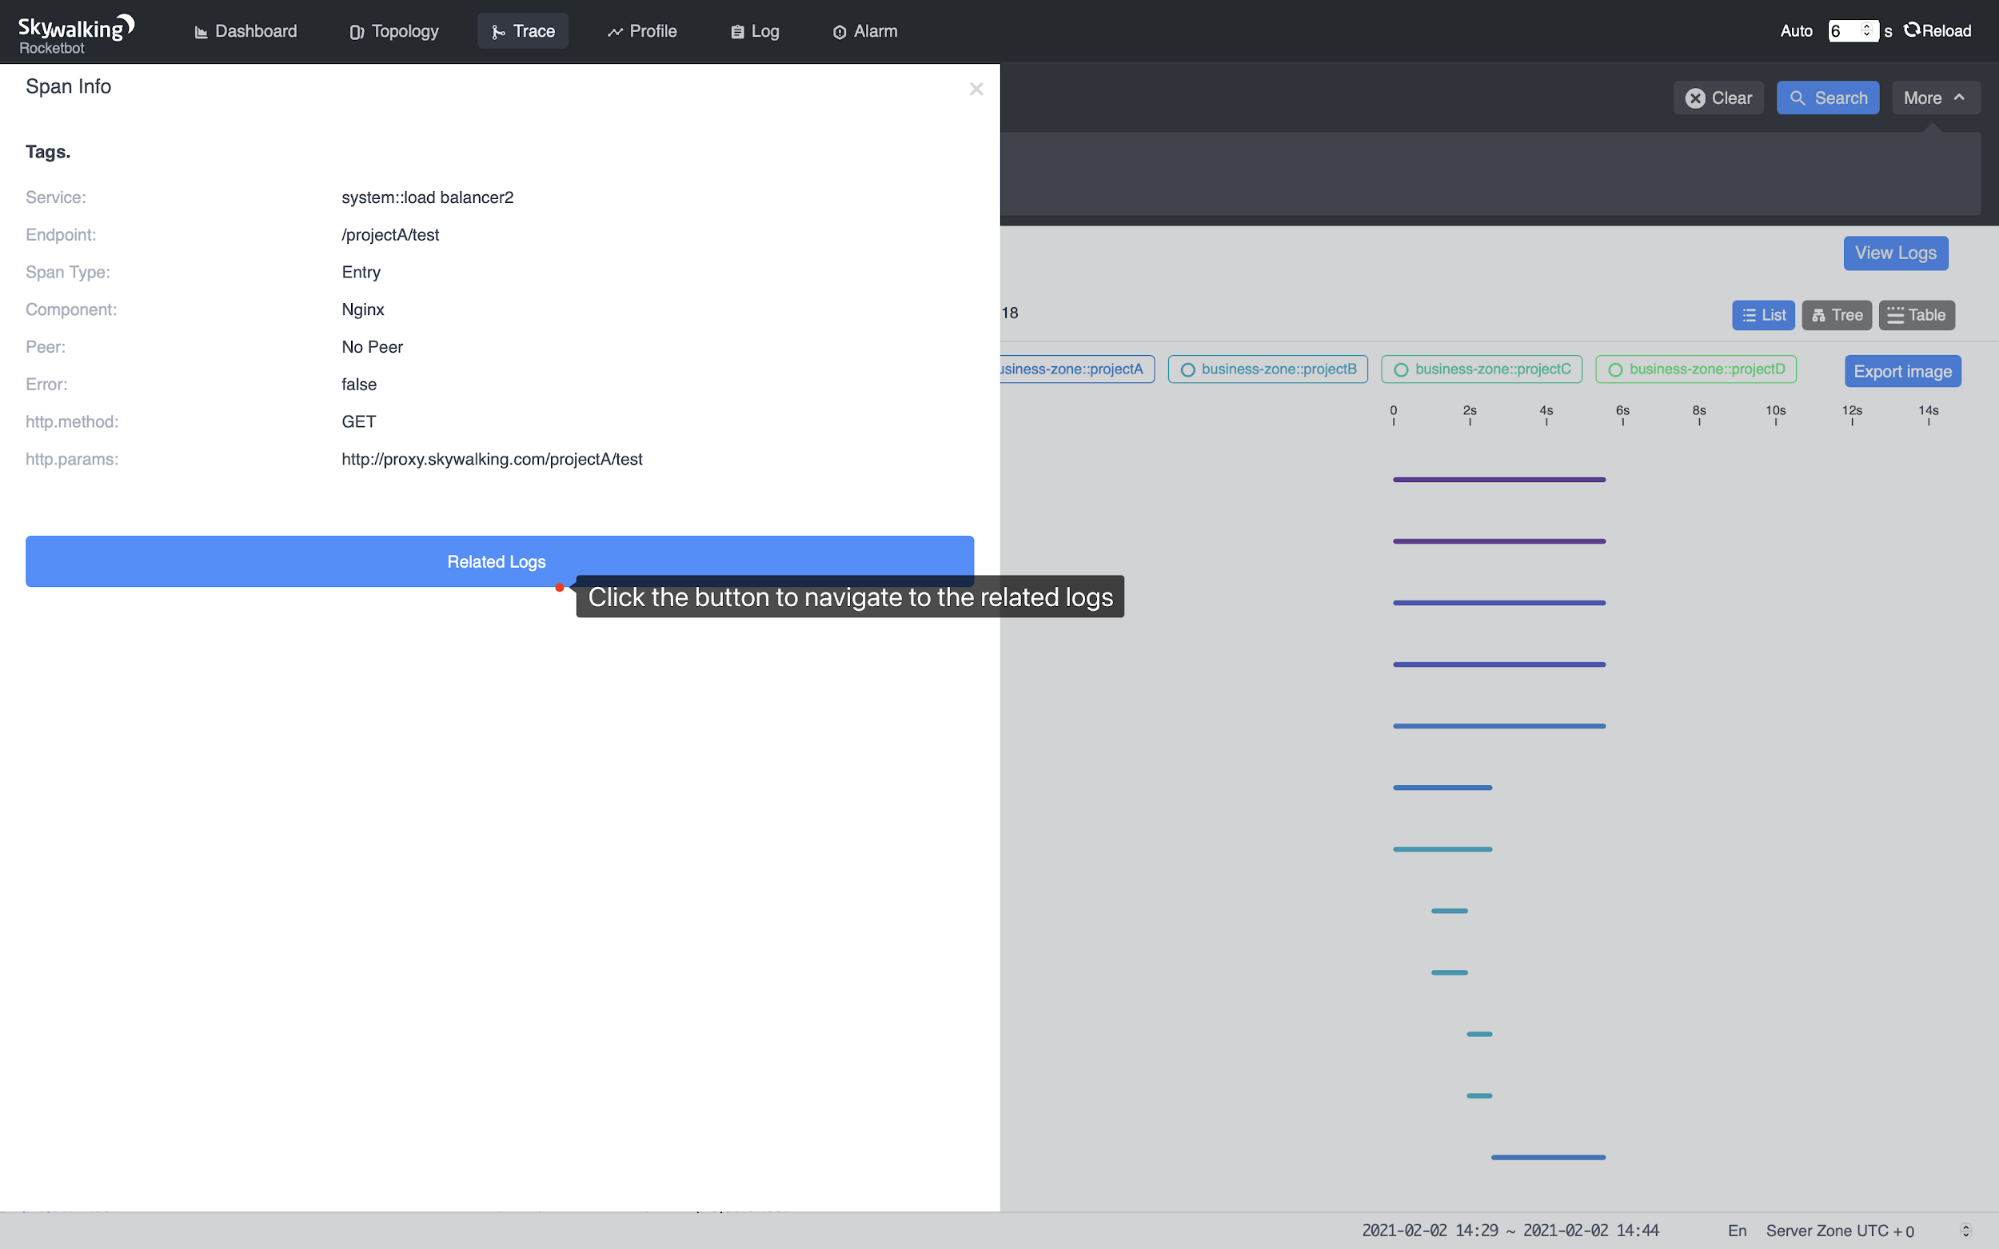Viewport: 1999px width, 1249px height.
Task: Click the Reload refresh icon
Action: (1911, 30)
